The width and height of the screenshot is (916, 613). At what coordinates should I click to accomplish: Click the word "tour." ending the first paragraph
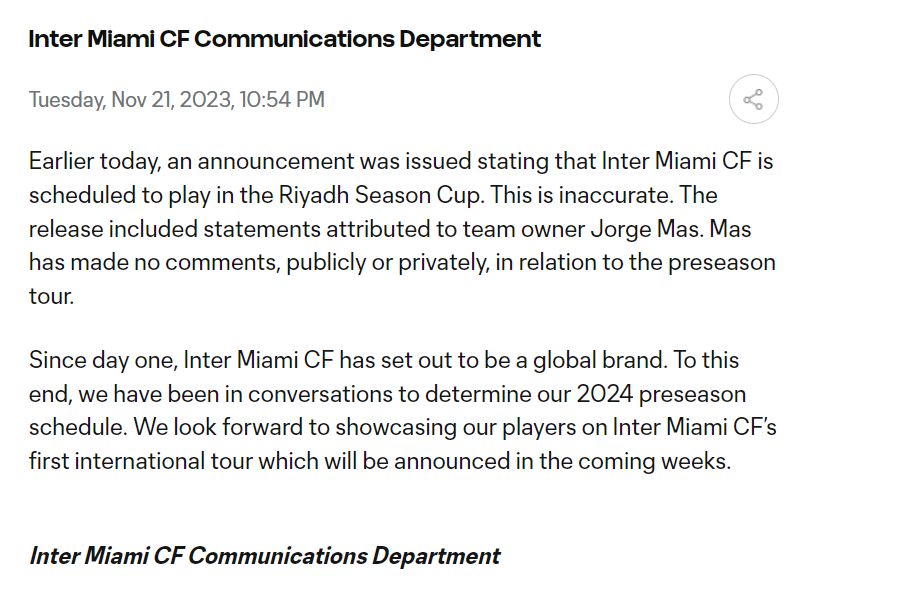pos(51,297)
